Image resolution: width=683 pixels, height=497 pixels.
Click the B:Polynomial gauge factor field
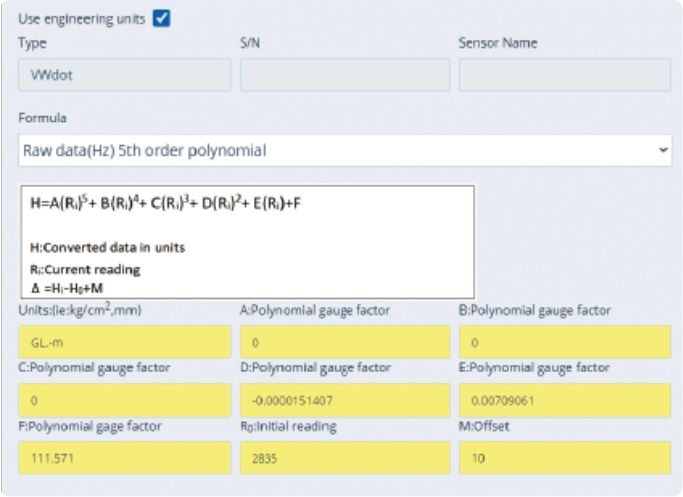[564, 342]
